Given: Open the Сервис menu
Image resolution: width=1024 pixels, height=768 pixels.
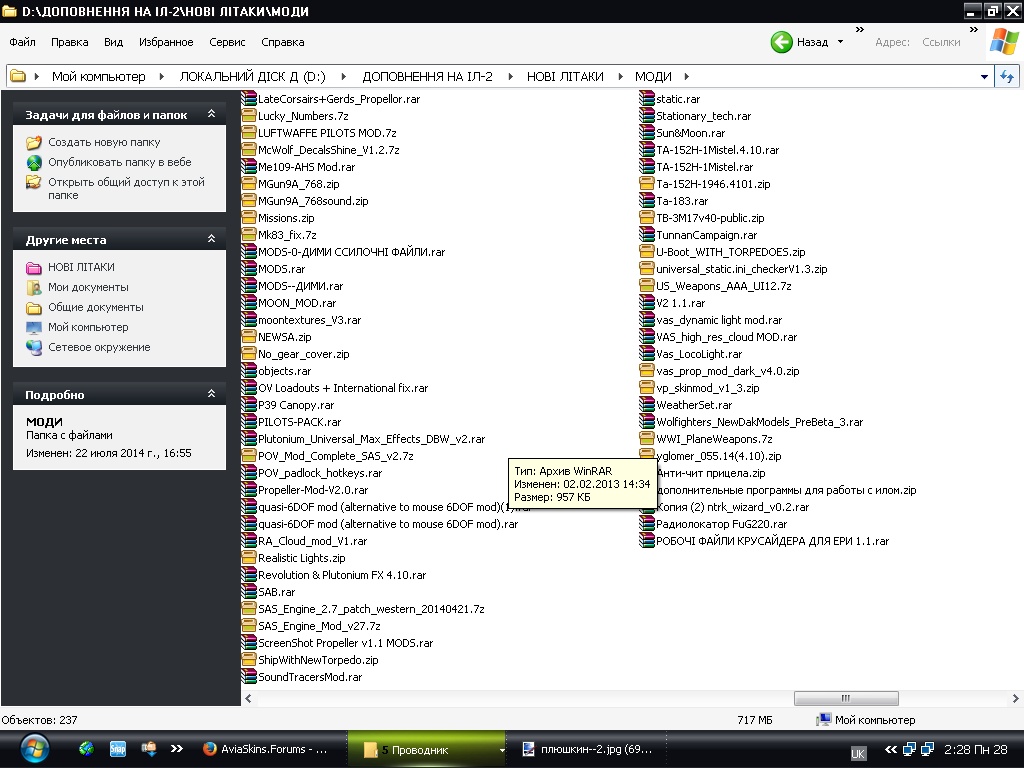Looking at the screenshot, I should tap(227, 42).
